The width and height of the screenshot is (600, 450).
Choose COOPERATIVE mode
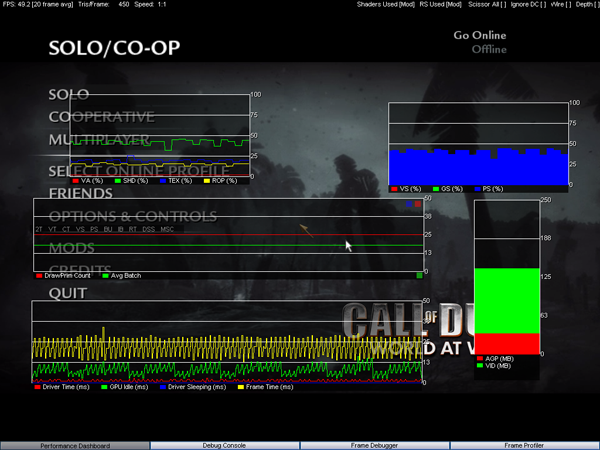(x=102, y=117)
